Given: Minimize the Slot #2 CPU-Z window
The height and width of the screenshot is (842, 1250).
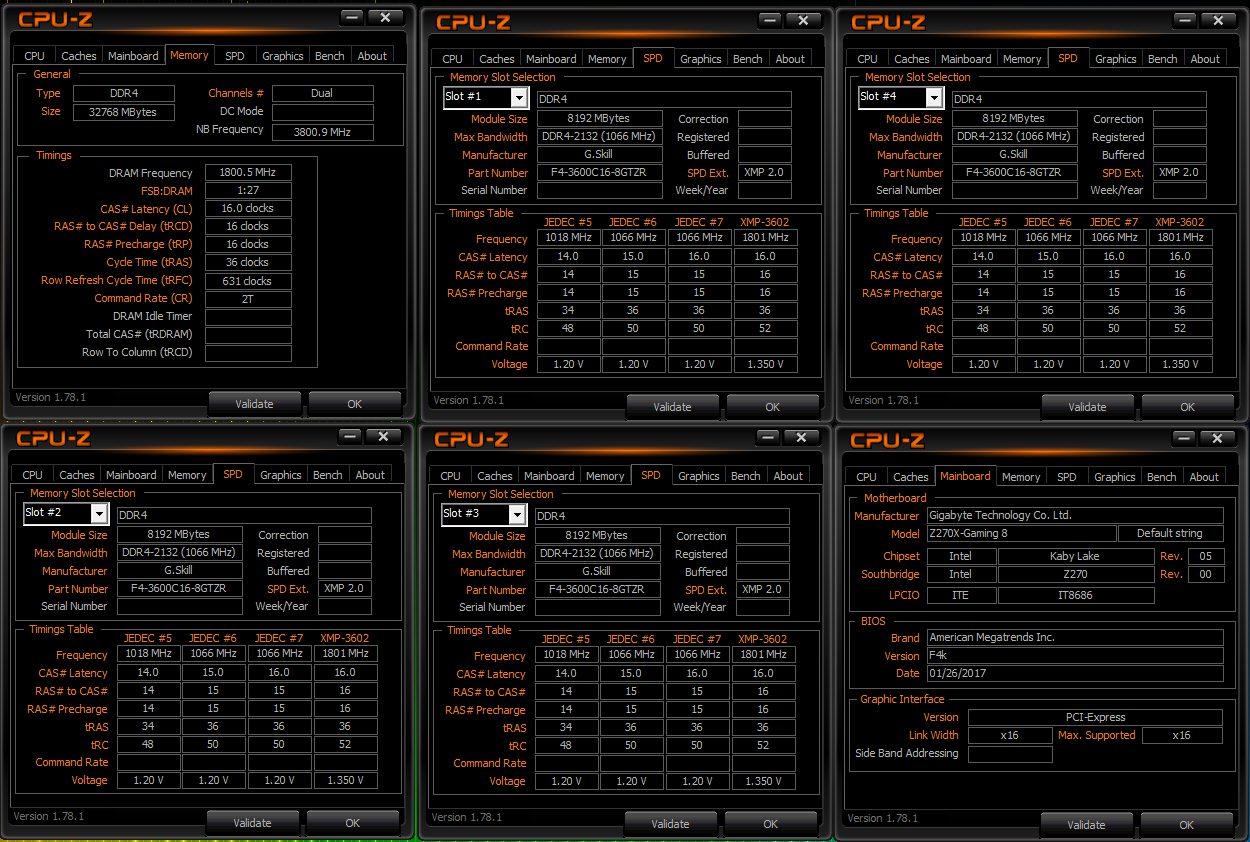Looking at the screenshot, I should pos(350,436).
